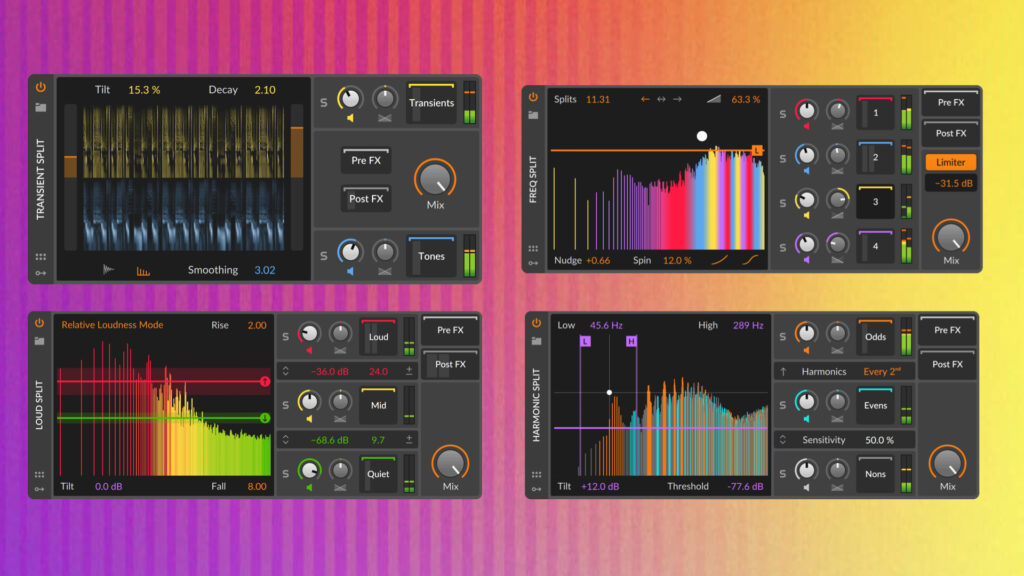Open Pre FX in Transient Split
This screenshot has width=1024, height=576.
365,161
